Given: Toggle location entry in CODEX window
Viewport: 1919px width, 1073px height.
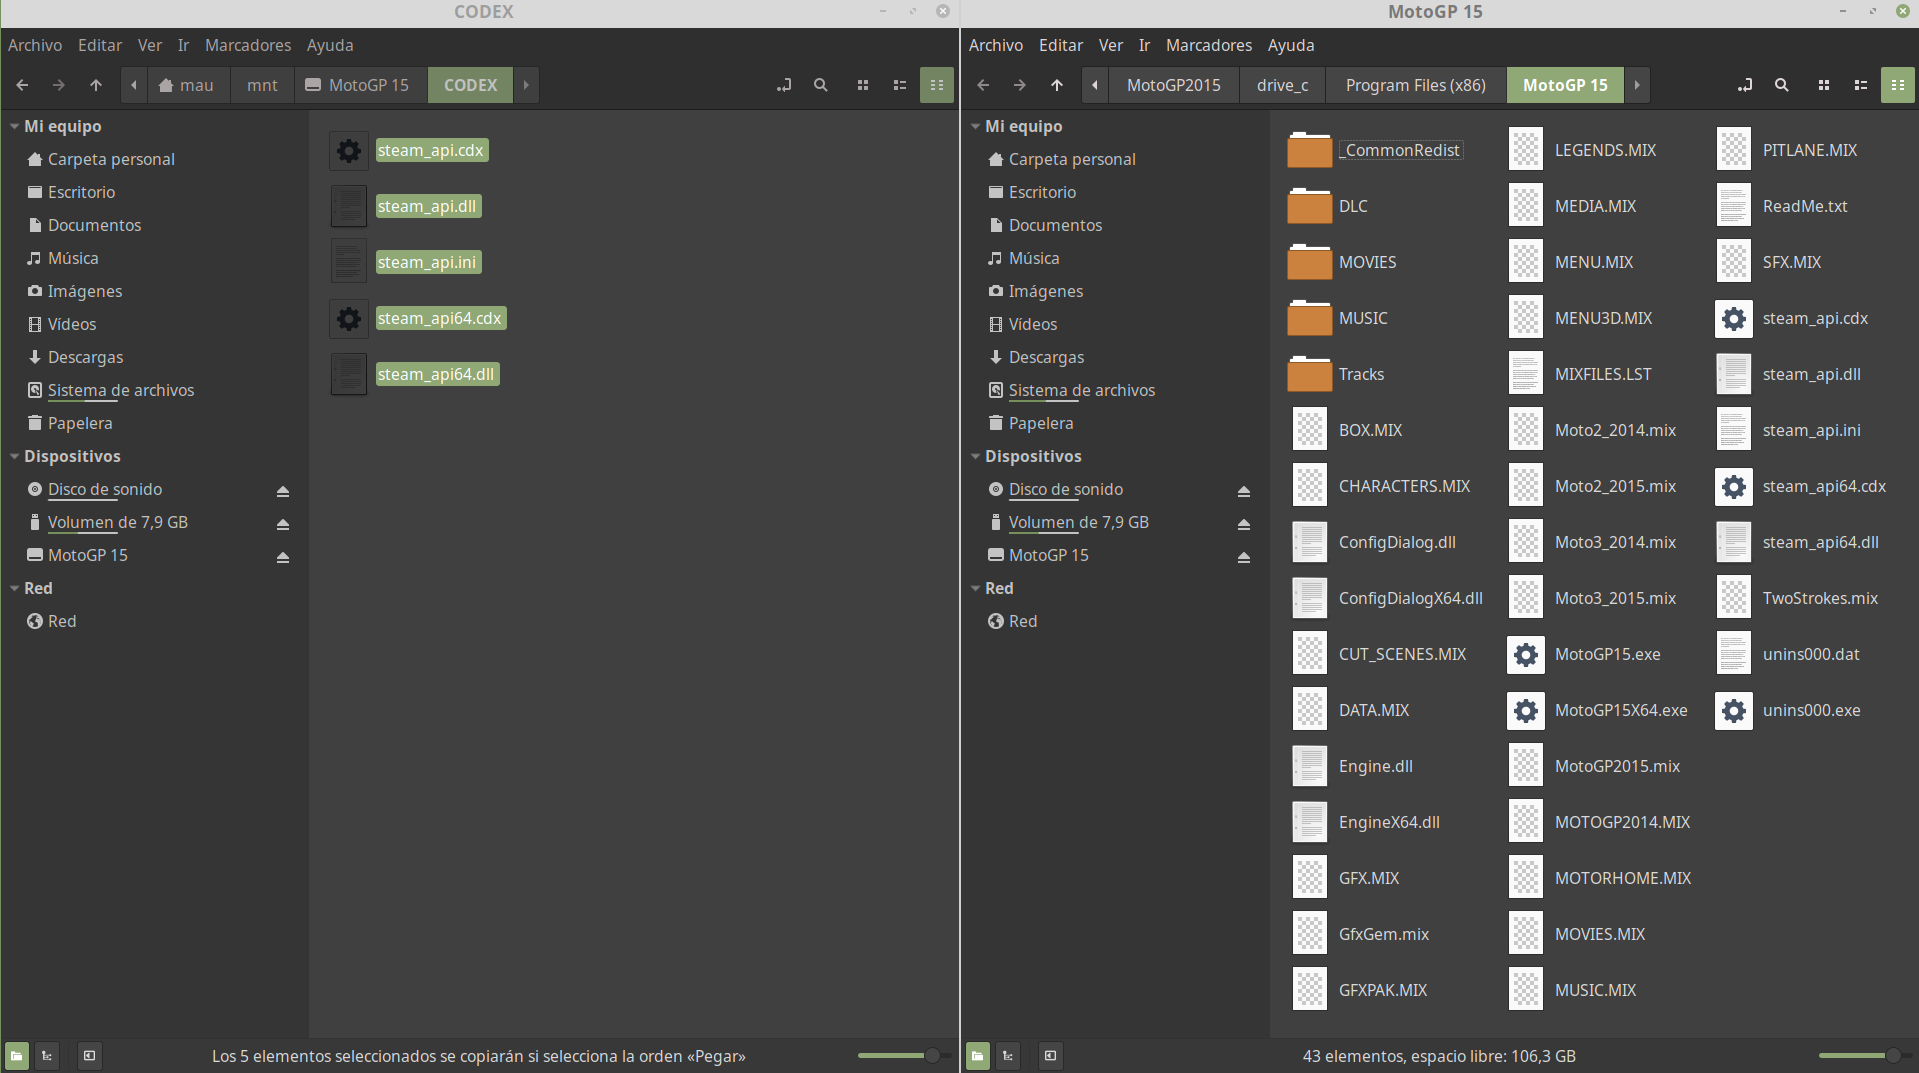Looking at the screenshot, I should click(784, 85).
